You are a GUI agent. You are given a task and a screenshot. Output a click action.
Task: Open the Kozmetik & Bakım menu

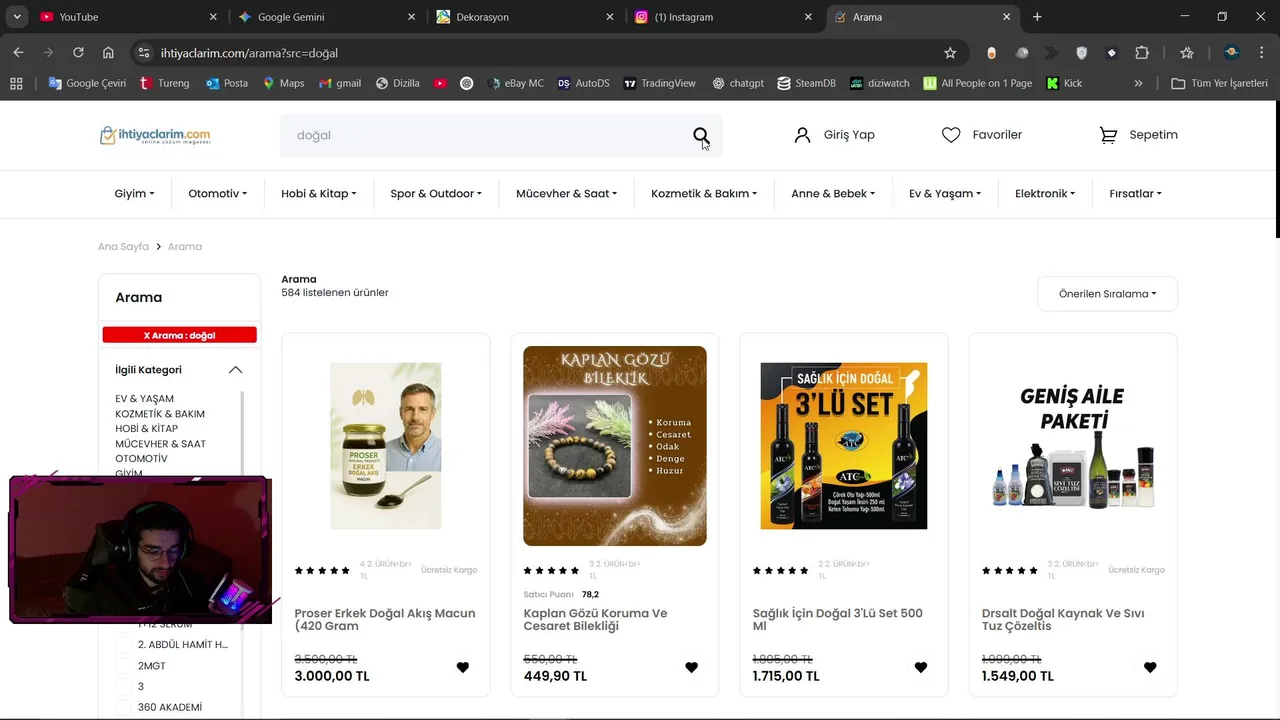point(704,194)
